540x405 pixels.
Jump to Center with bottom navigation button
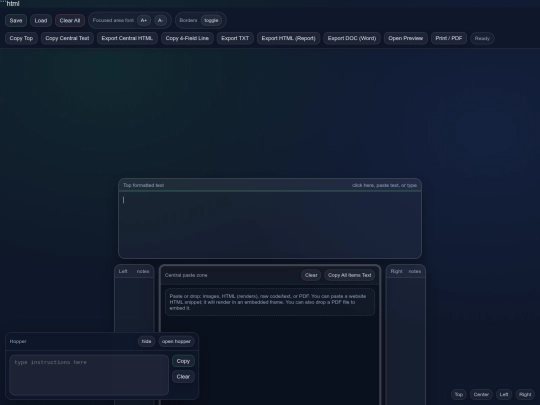[481, 394]
